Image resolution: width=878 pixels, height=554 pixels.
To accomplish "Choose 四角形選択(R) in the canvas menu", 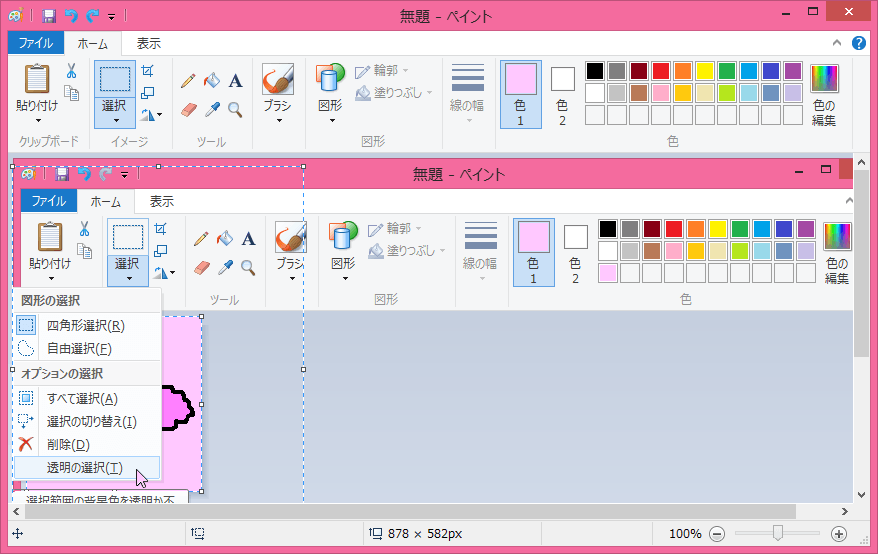I will click(87, 325).
